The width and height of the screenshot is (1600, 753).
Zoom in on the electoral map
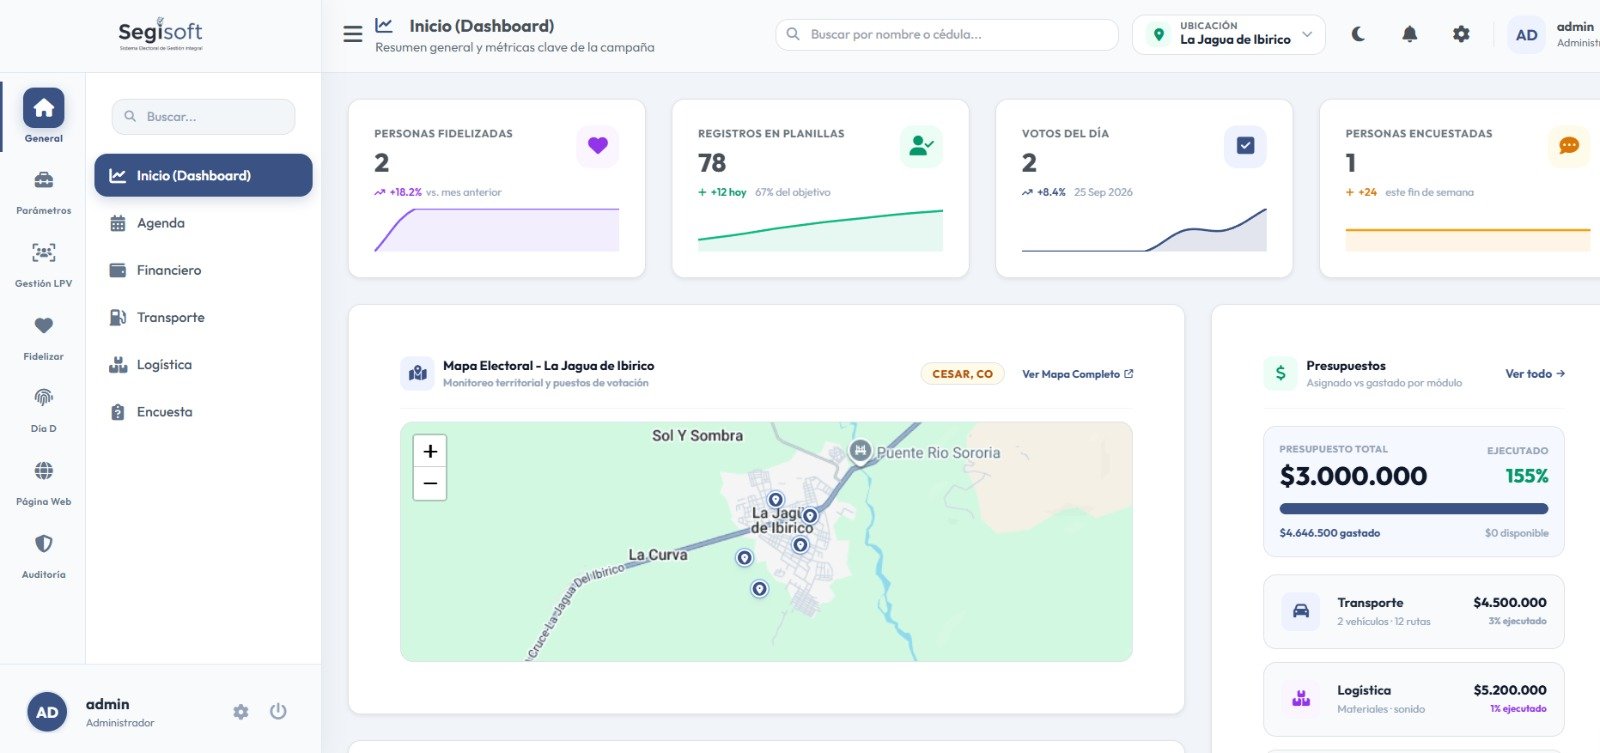(x=430, y=451)
